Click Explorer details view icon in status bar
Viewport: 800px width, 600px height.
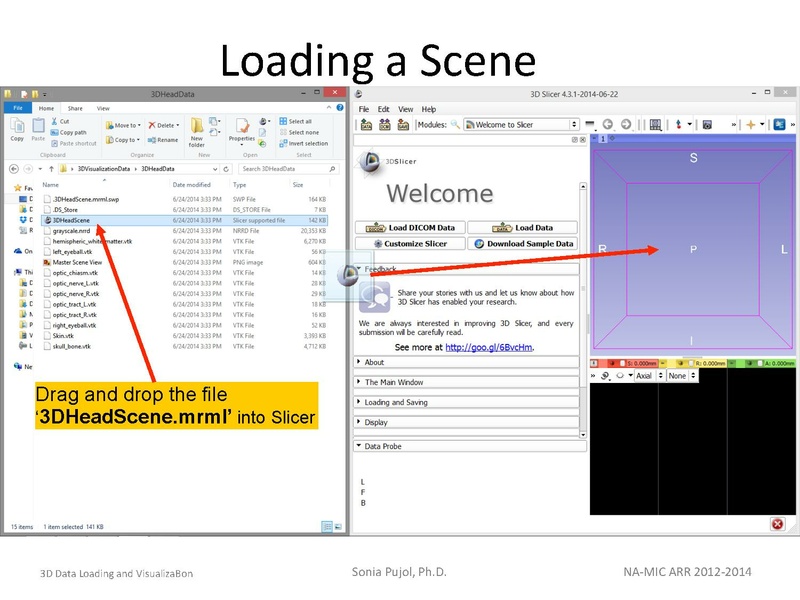(327, 527)
